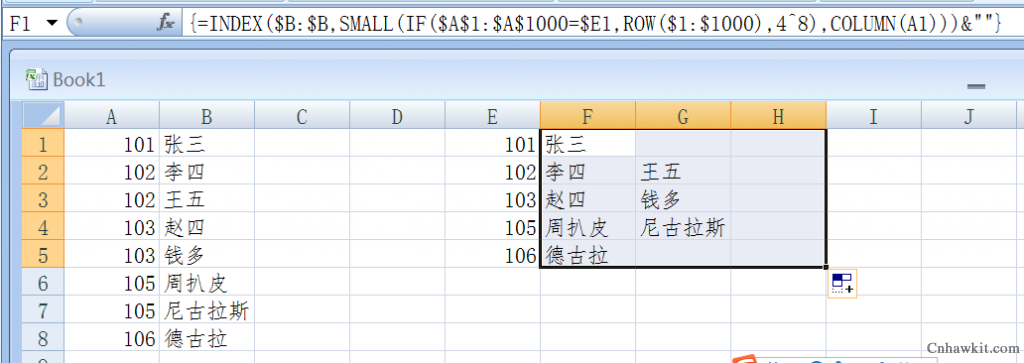The width and height of the screenshot is (1024, 363).
Task: Select cell F5 containing 德古拉
Action: [x=588, y=254]
